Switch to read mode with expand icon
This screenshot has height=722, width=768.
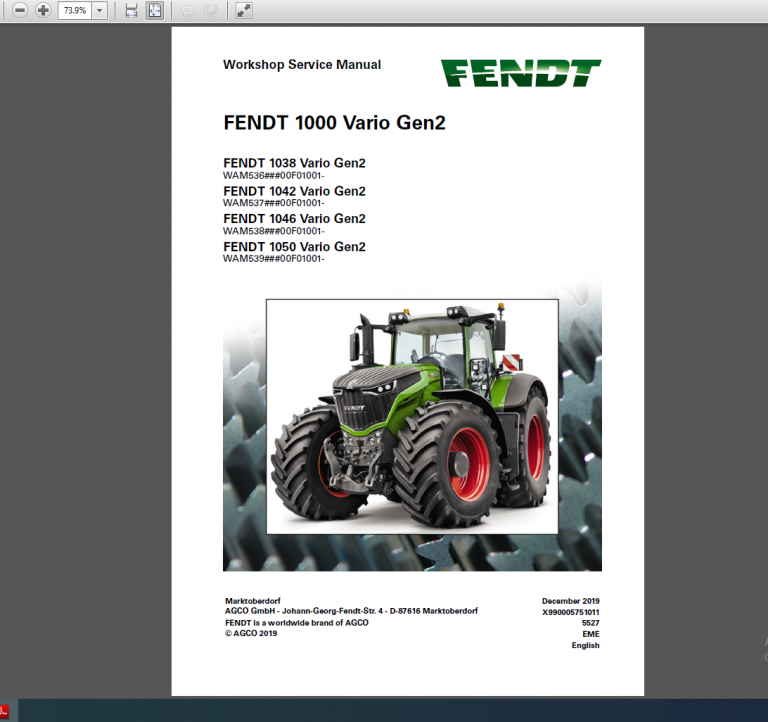(x=243, y=10)
